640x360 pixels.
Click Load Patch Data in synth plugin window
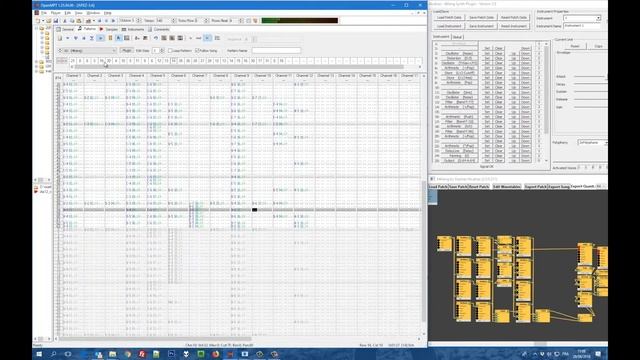click(x=449, y=18)
